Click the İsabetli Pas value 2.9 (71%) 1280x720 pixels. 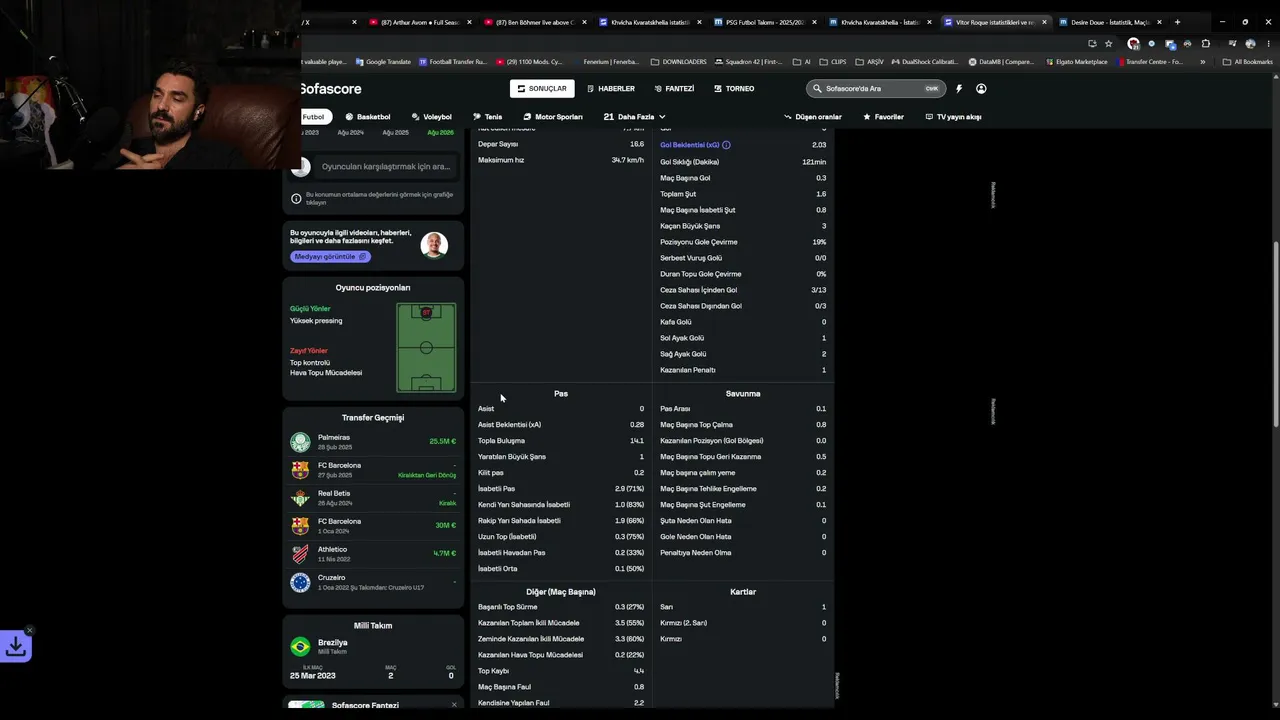click(629, 489)
